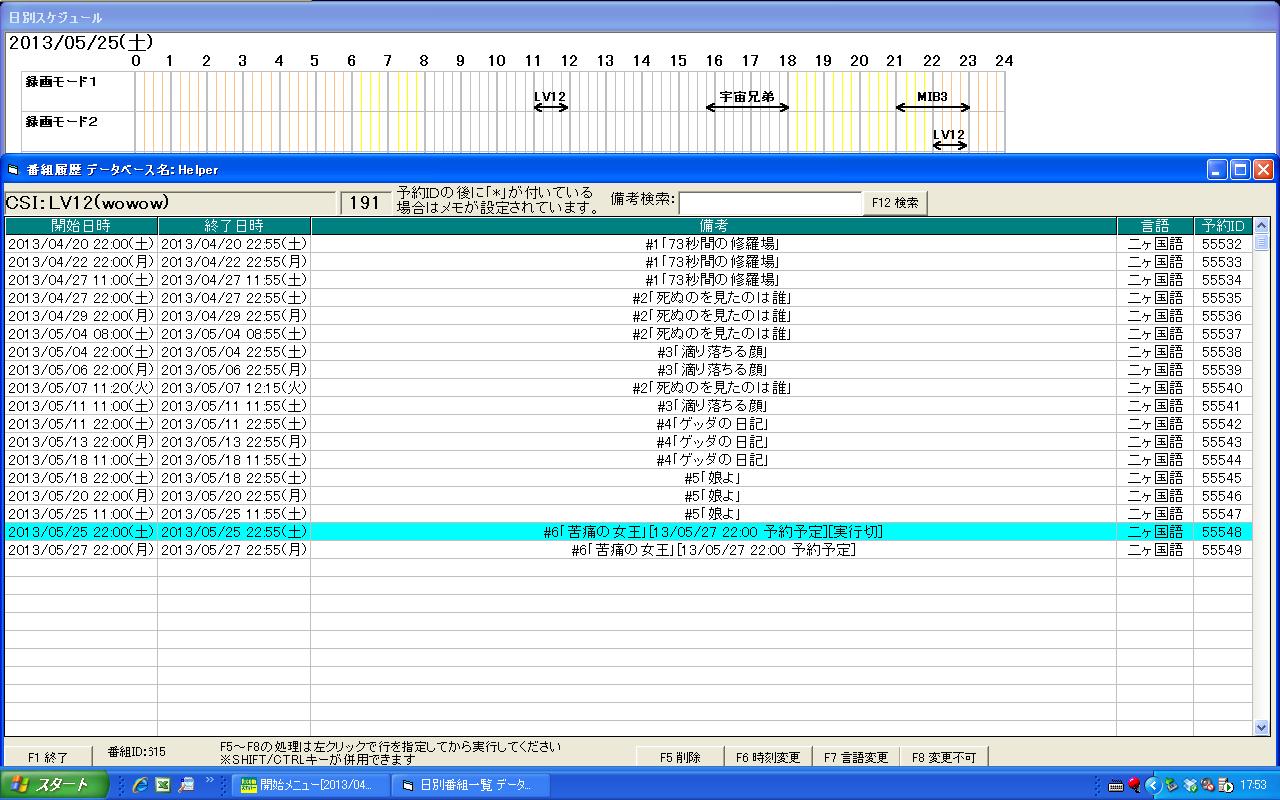
Task: Click the scrollbar down arrow in the list
Action: [x=1261, y=728]
